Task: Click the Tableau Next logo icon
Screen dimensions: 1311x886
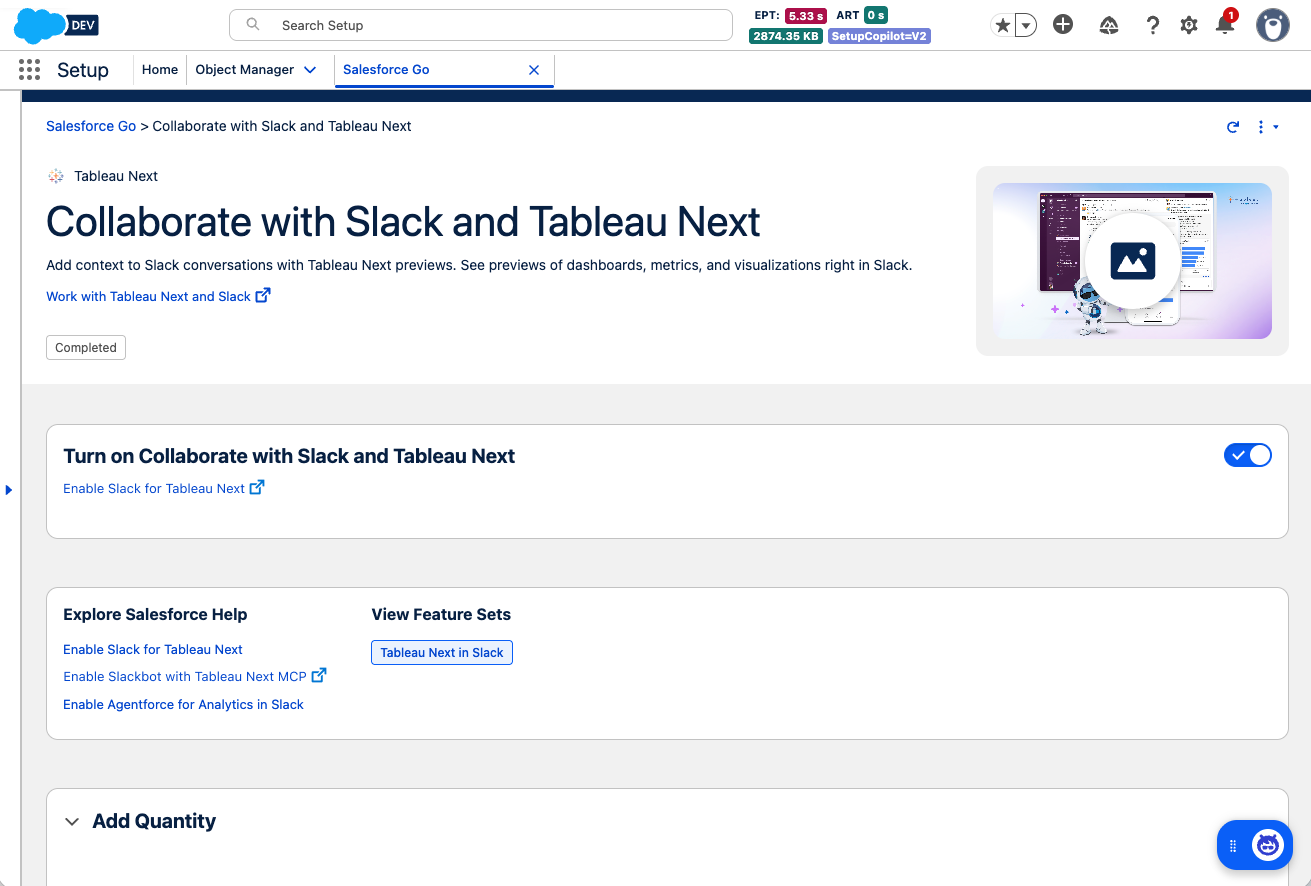Action: [56, 176]
